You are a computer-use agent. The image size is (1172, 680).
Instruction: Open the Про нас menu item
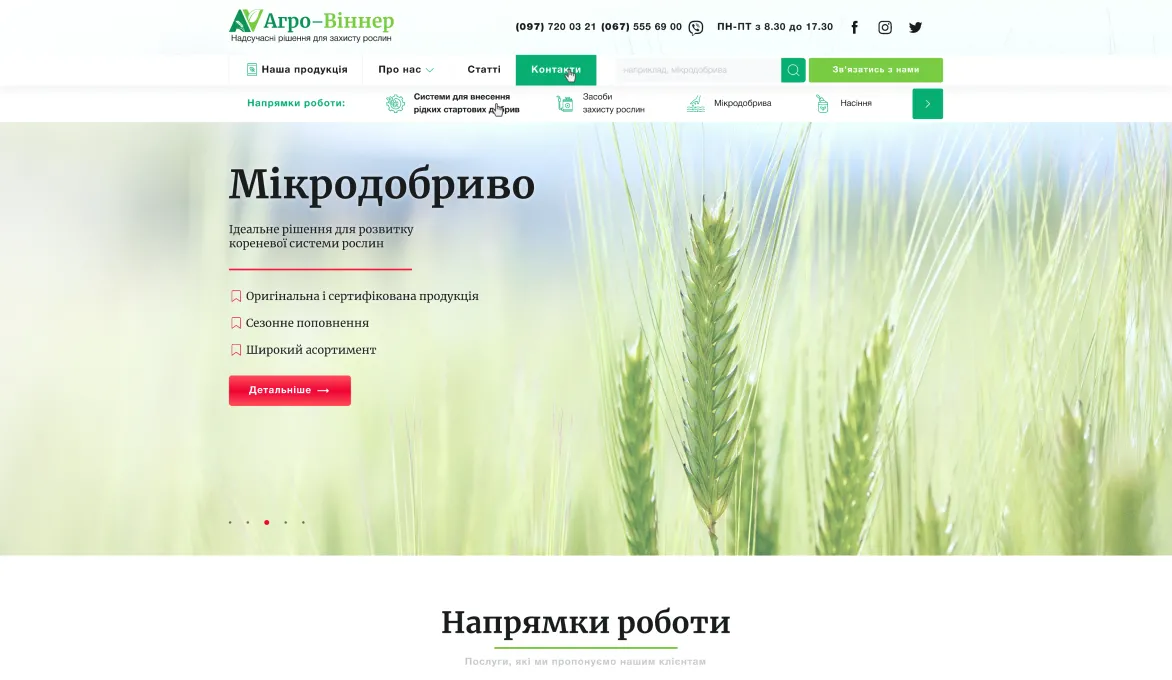point(400,69)
